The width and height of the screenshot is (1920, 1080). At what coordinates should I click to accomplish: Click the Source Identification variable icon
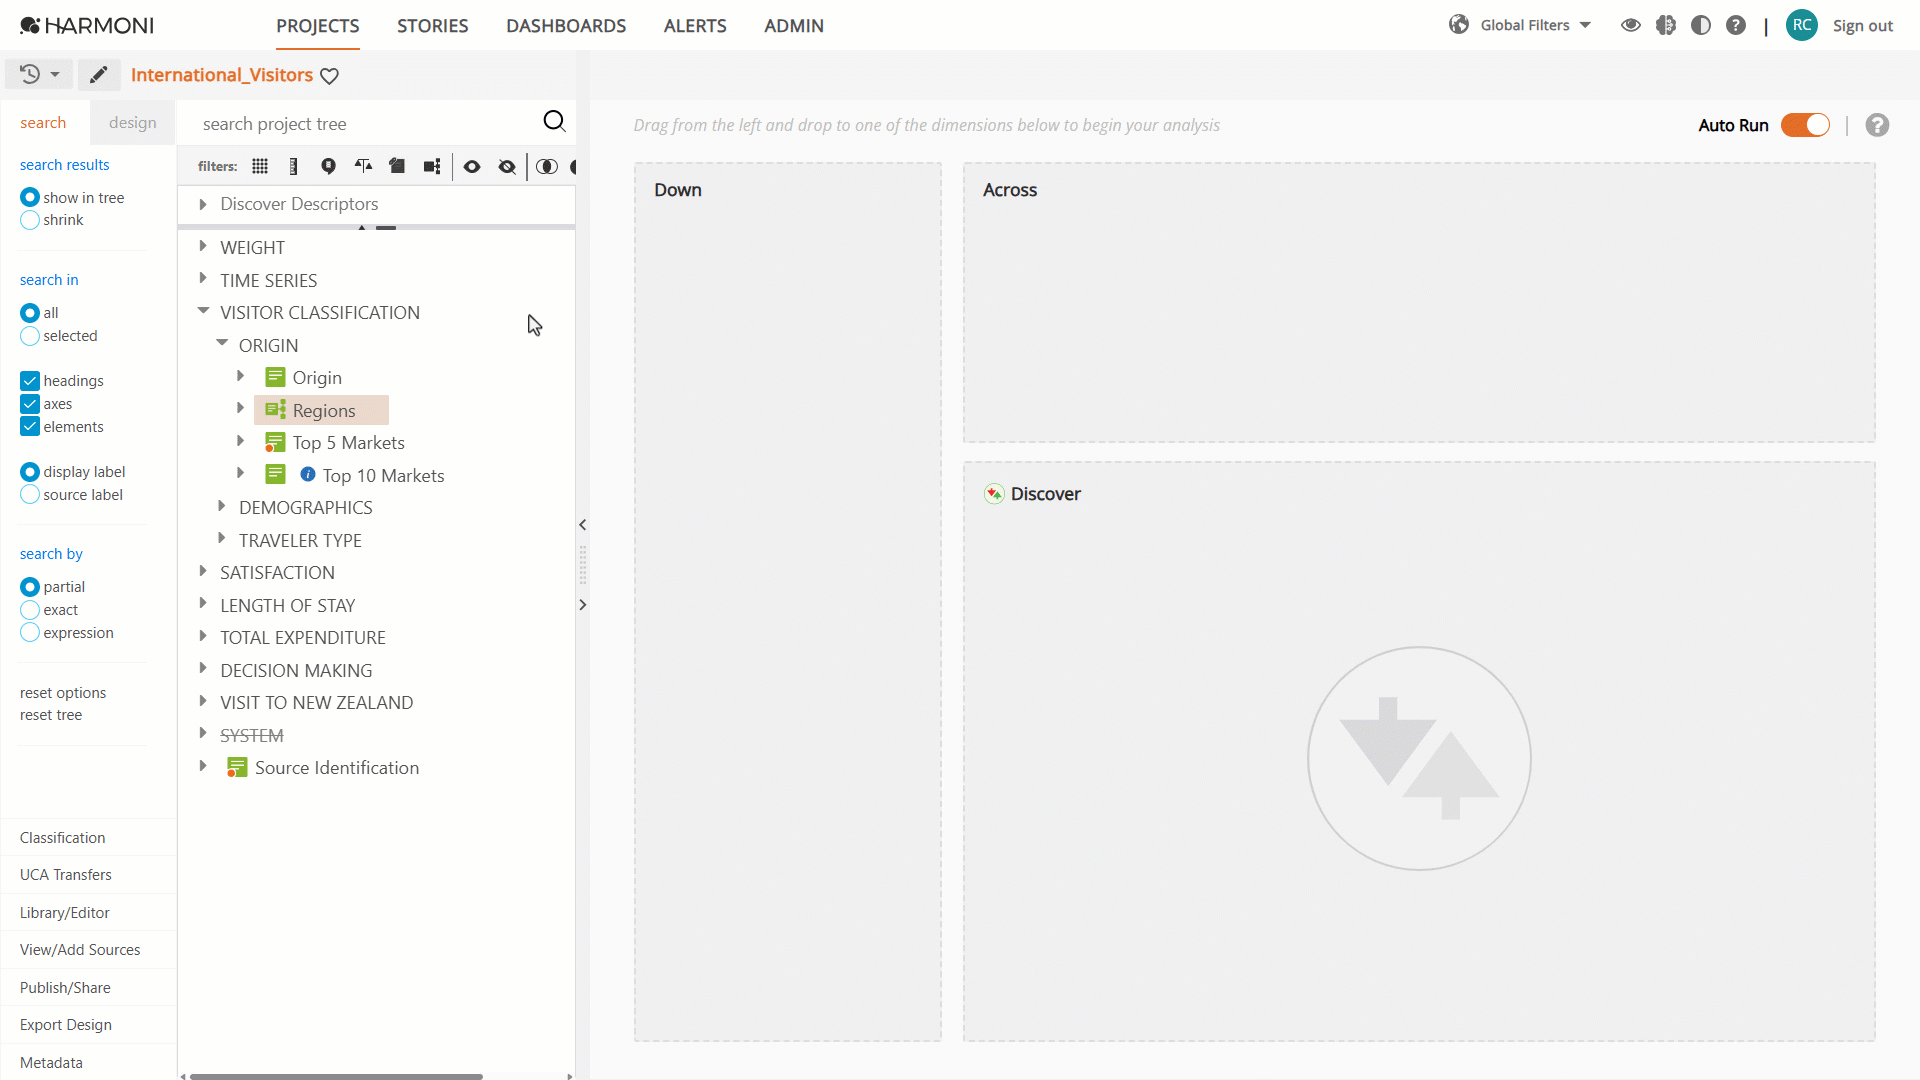point(237,767)
